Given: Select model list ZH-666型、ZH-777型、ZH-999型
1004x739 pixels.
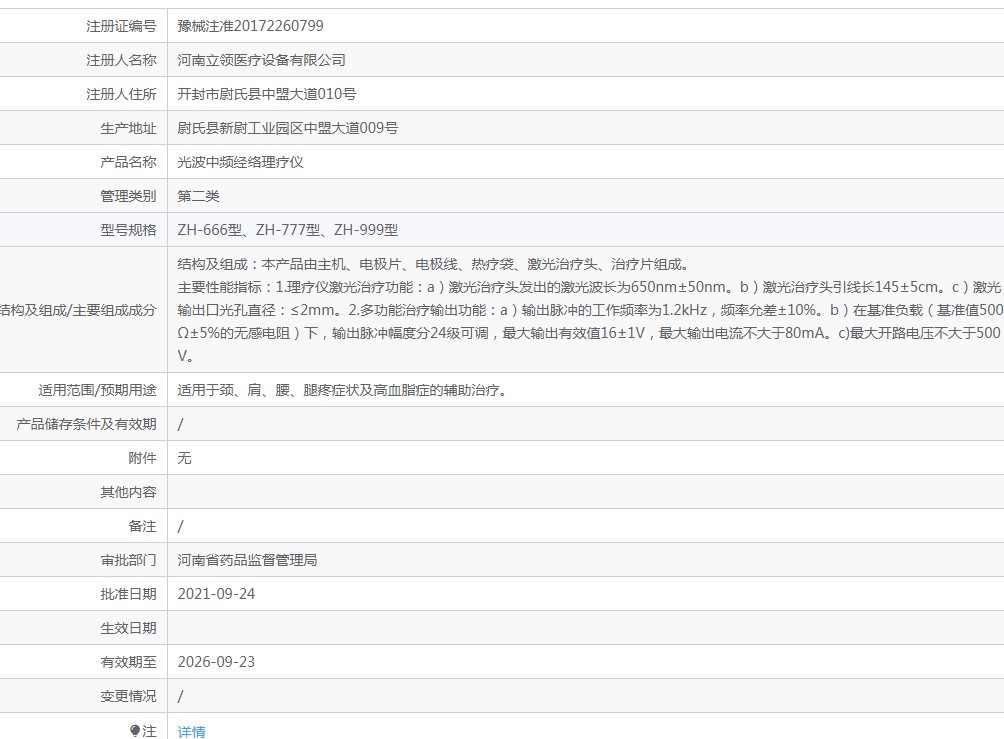Looking at the screenshot, I should 287,229.
